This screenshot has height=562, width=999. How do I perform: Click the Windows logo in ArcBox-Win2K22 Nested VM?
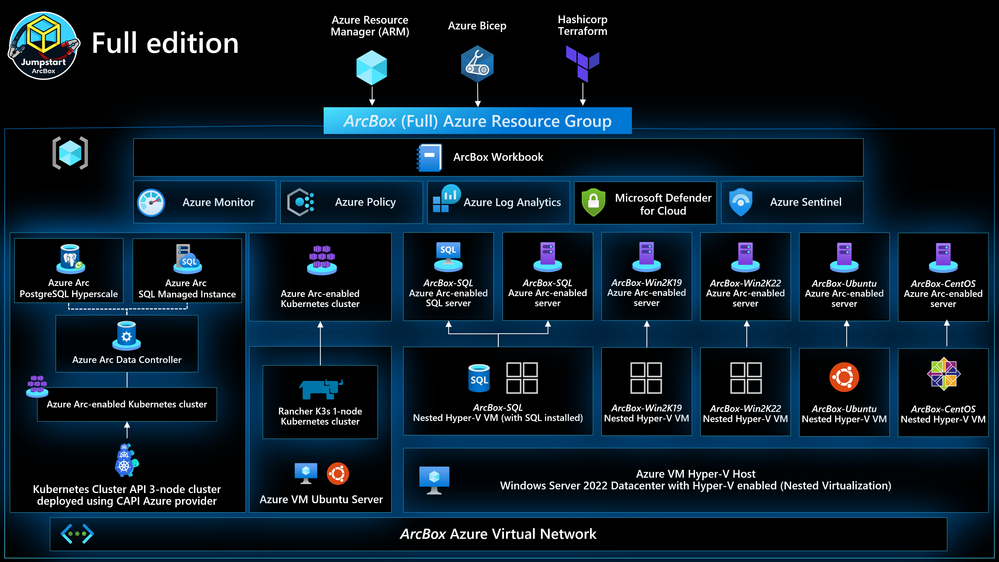745,378
